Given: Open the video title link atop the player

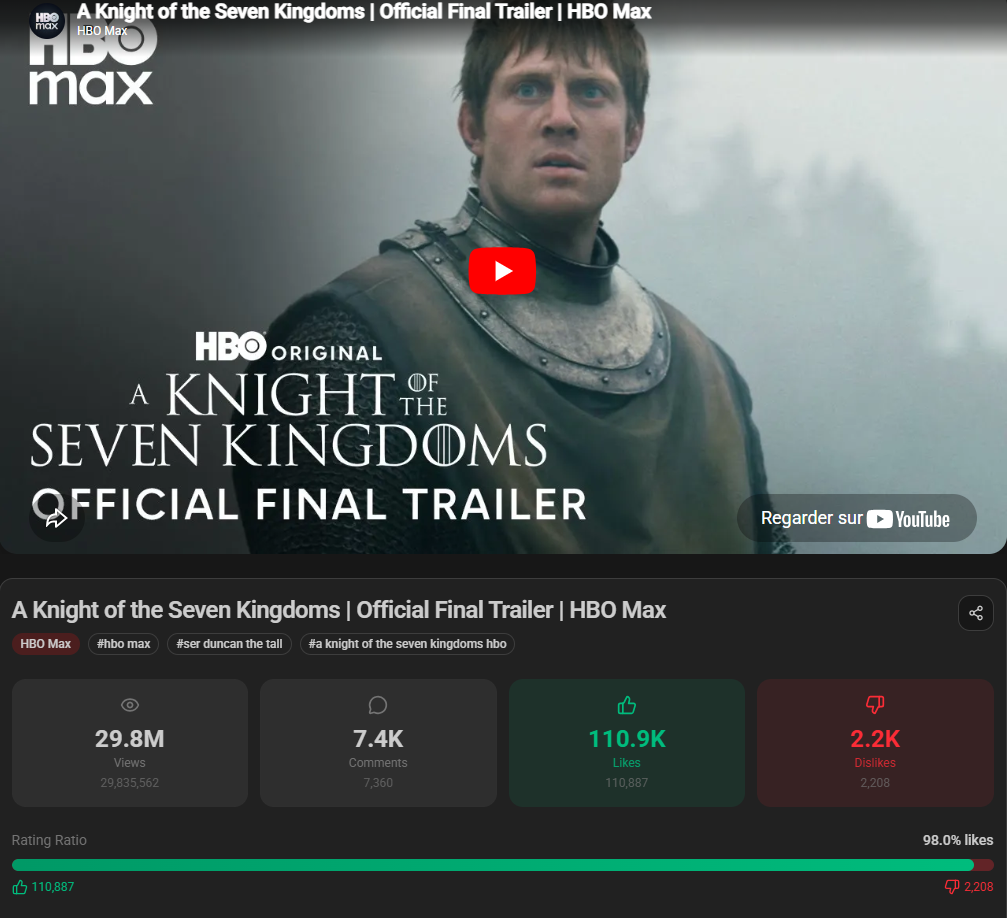Looking at the screenshot, I should pyautogui.click(x=364, y=12).
